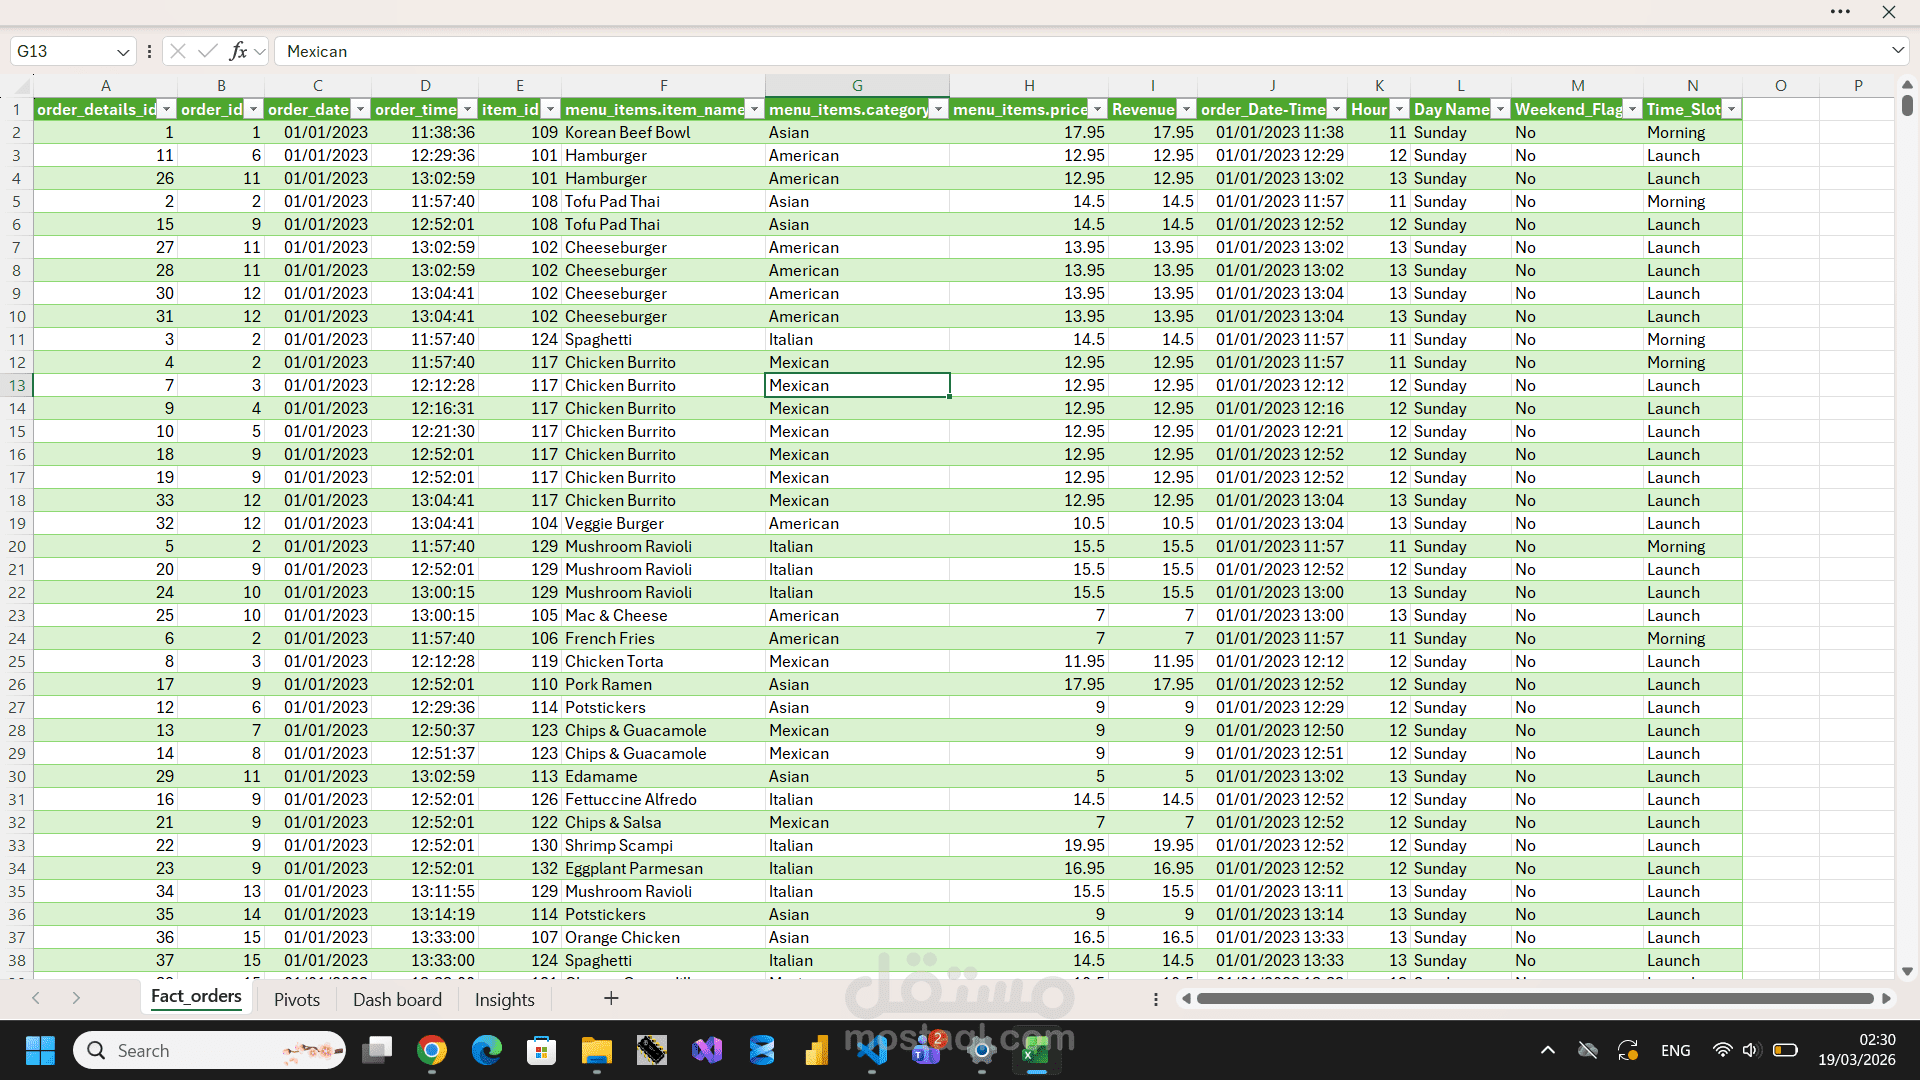Screen dimensions: 1920x1080
Task: Select cell with Korean Beef Bowl
Action: point(663,132)
